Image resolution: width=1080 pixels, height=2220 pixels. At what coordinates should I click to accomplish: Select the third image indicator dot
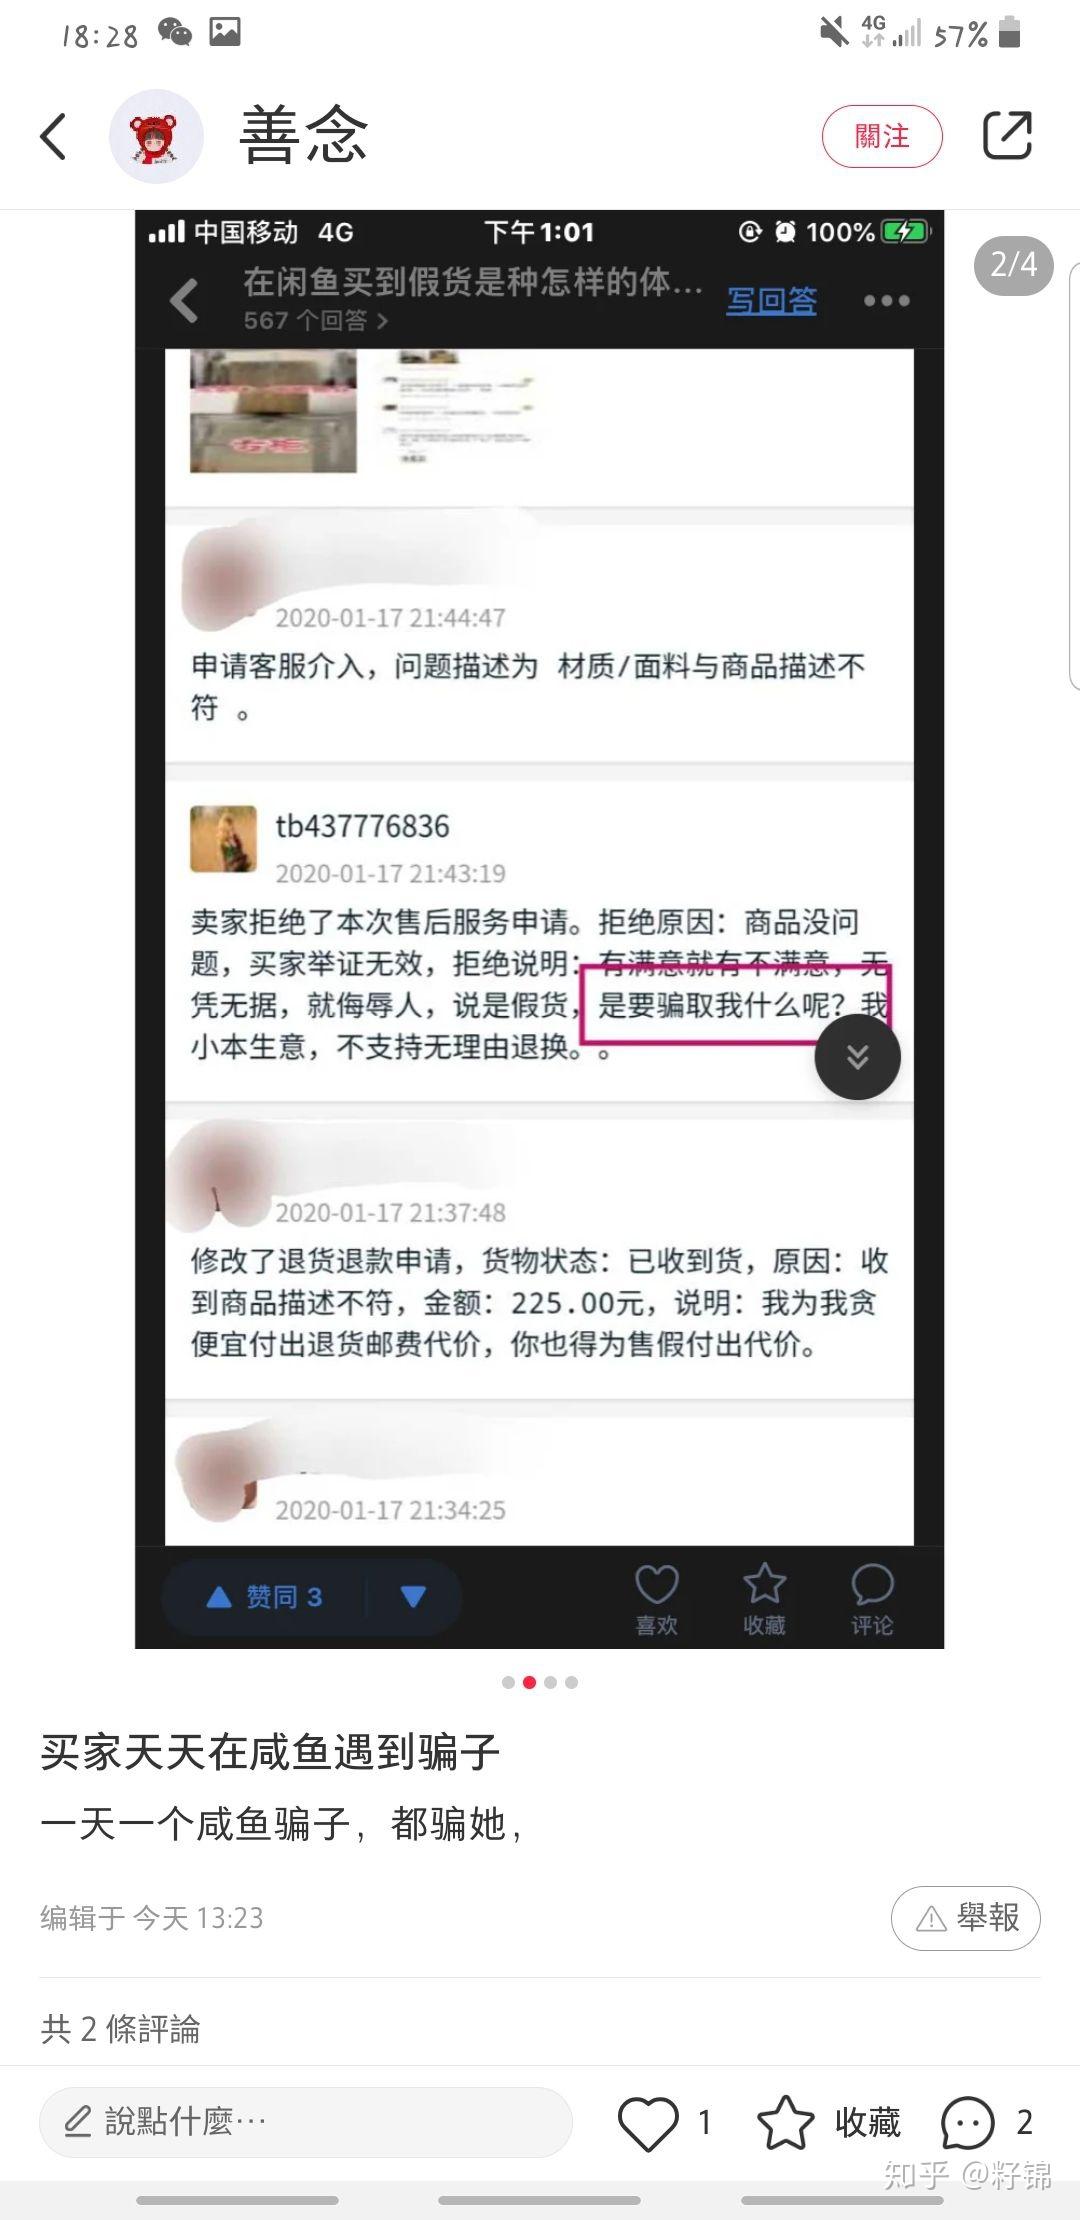point(550,1682)
